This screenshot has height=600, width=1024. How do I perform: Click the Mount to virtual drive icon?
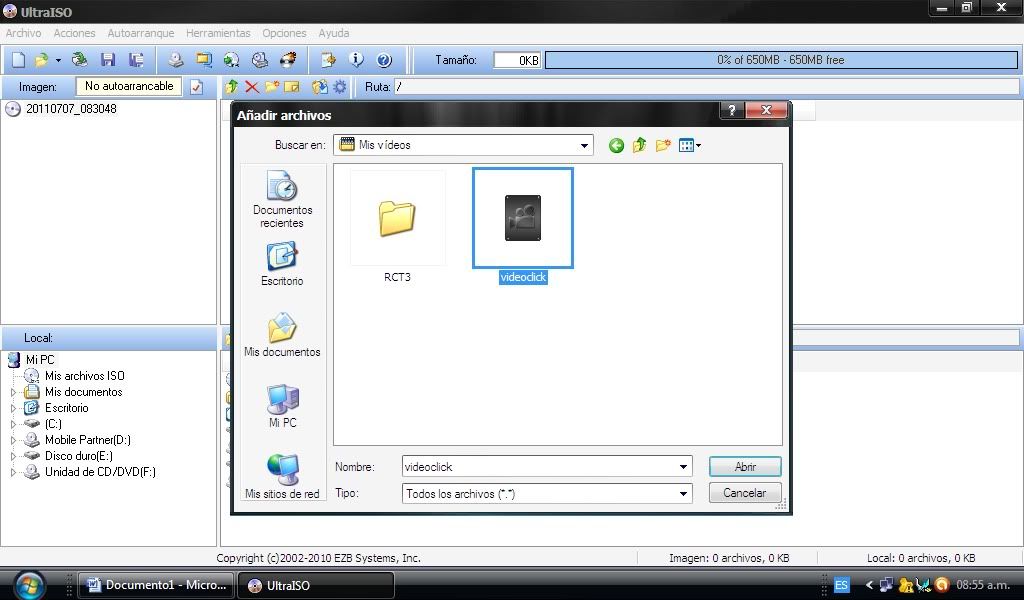259,60
